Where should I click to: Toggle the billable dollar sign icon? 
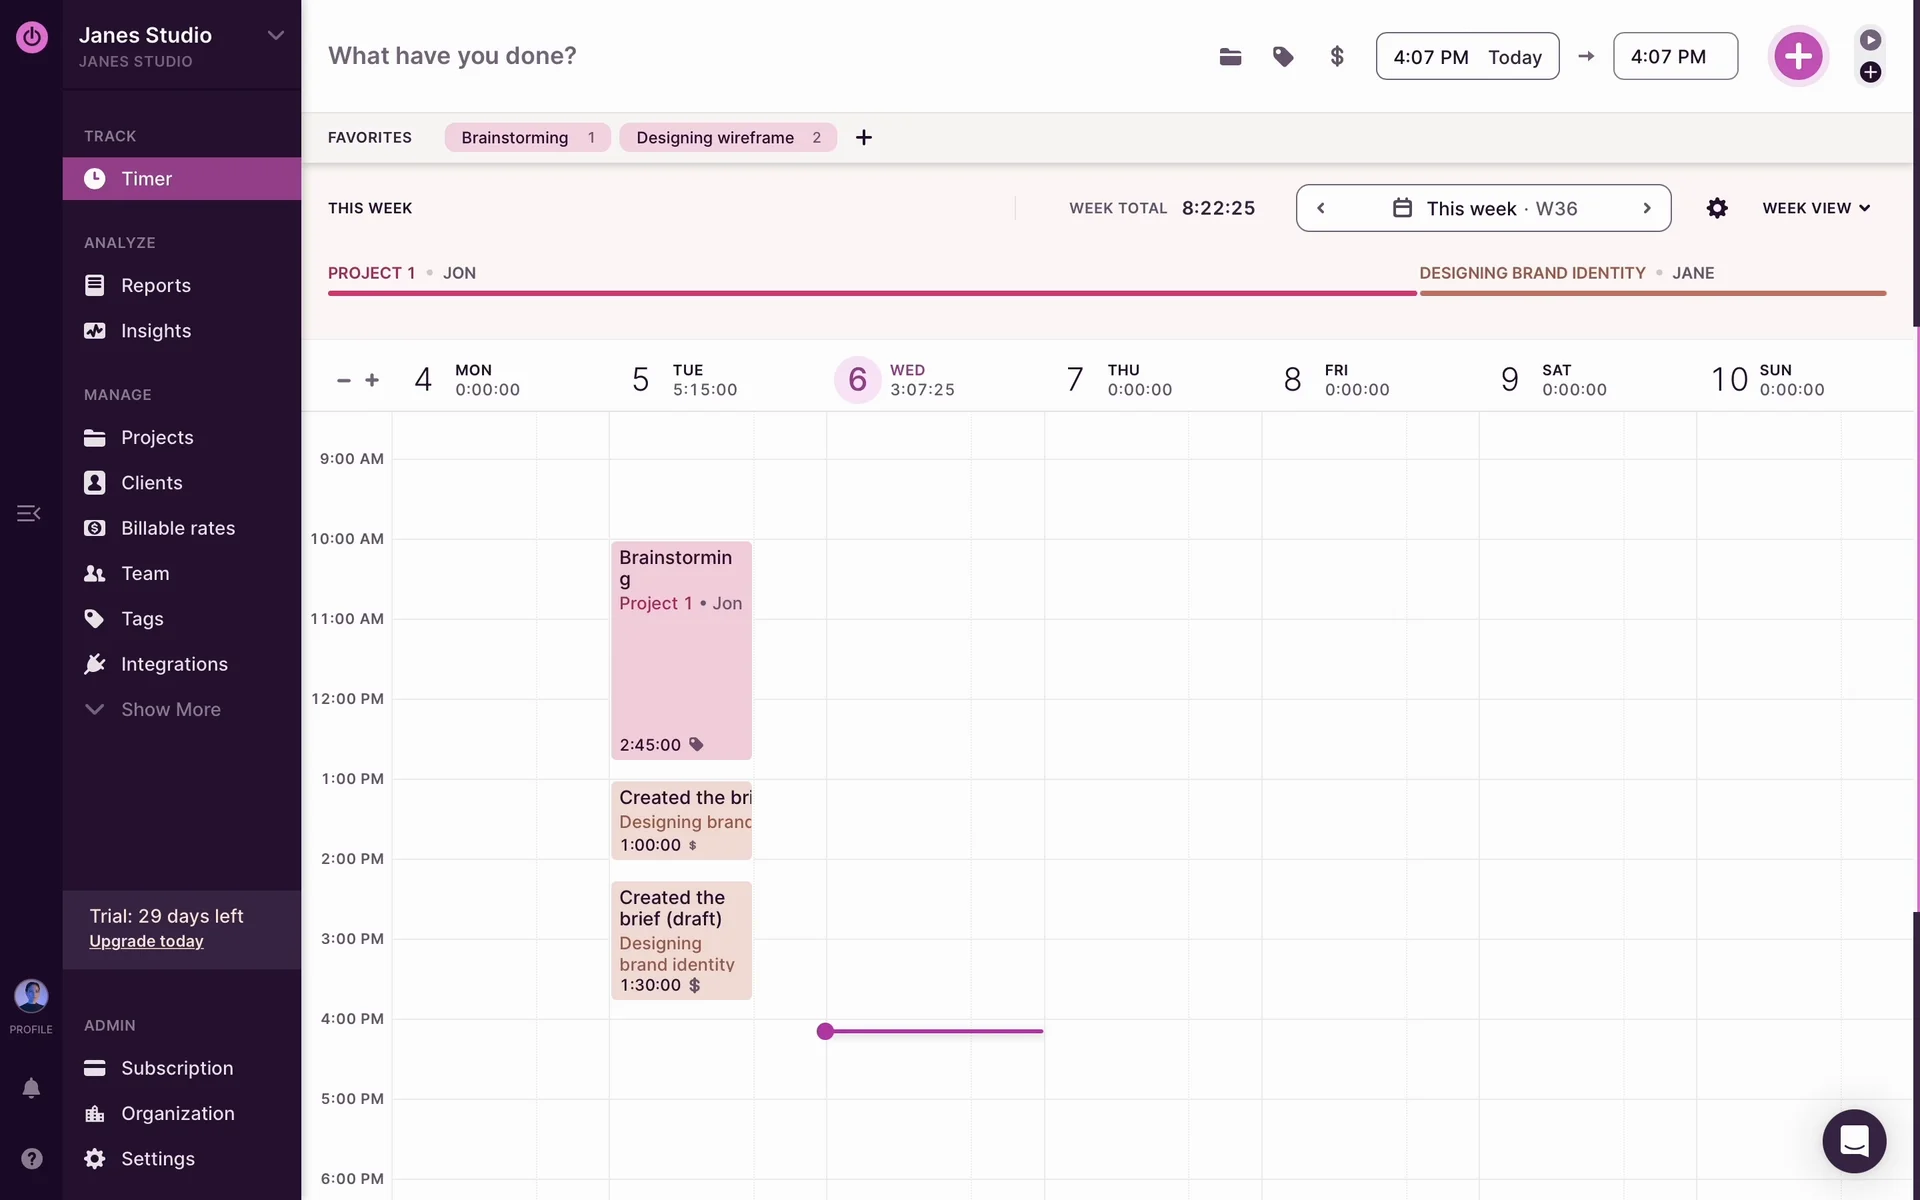[1337, 57]
